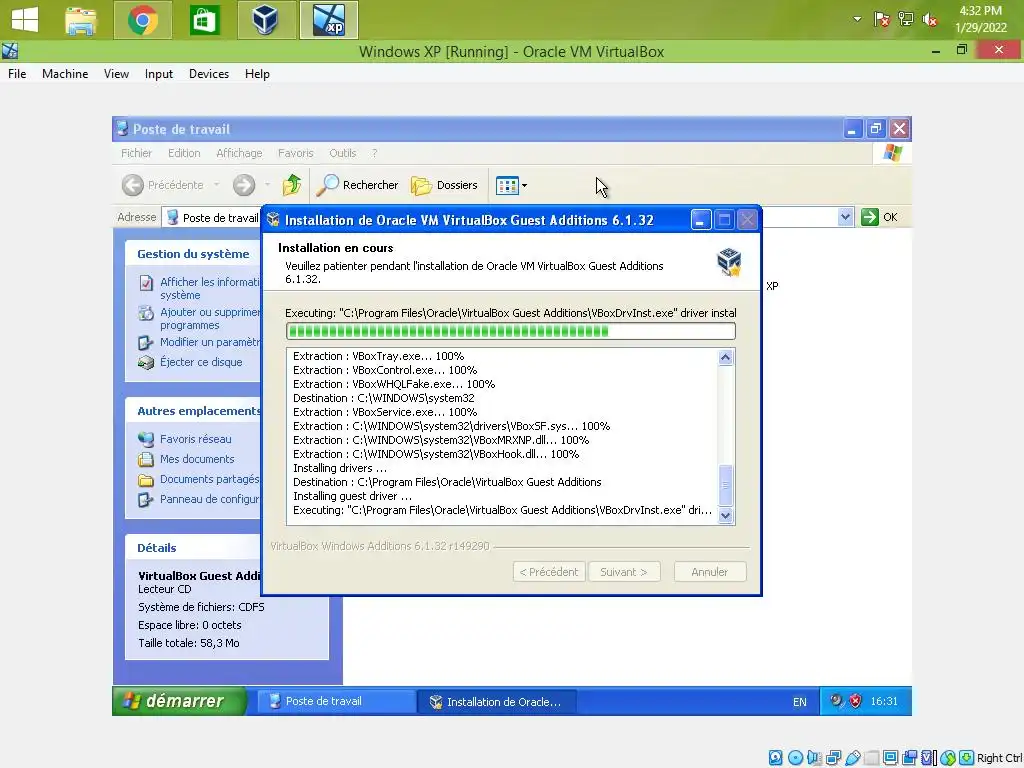Open VirtualBox Devices menu
The image size is (1024, 768).
pyautogui.click(x=208, y=74)
